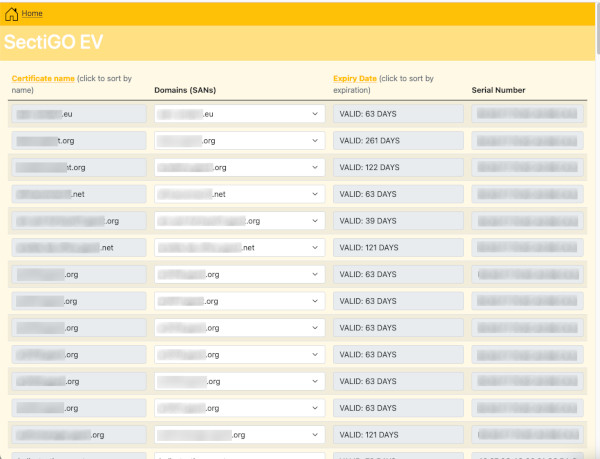Sort by Expiry Date link
600x459 pixels.
click(x=355, y=78)
